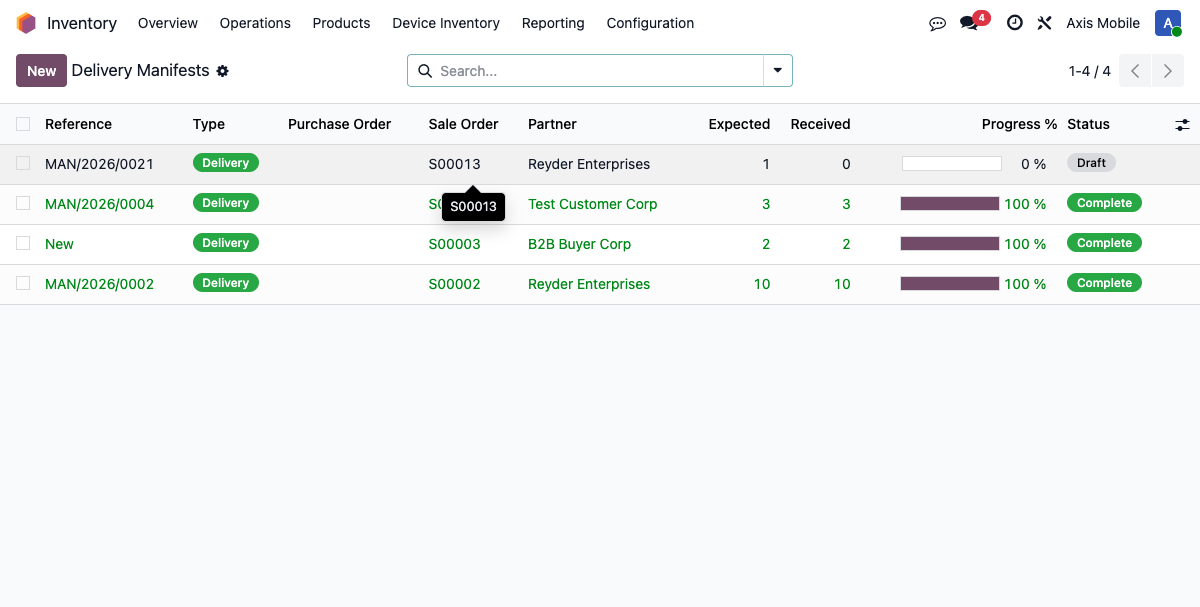The image size is (1200, 607).
Task: Tick the select-all checkbox in the header
Action: point(23,124)
